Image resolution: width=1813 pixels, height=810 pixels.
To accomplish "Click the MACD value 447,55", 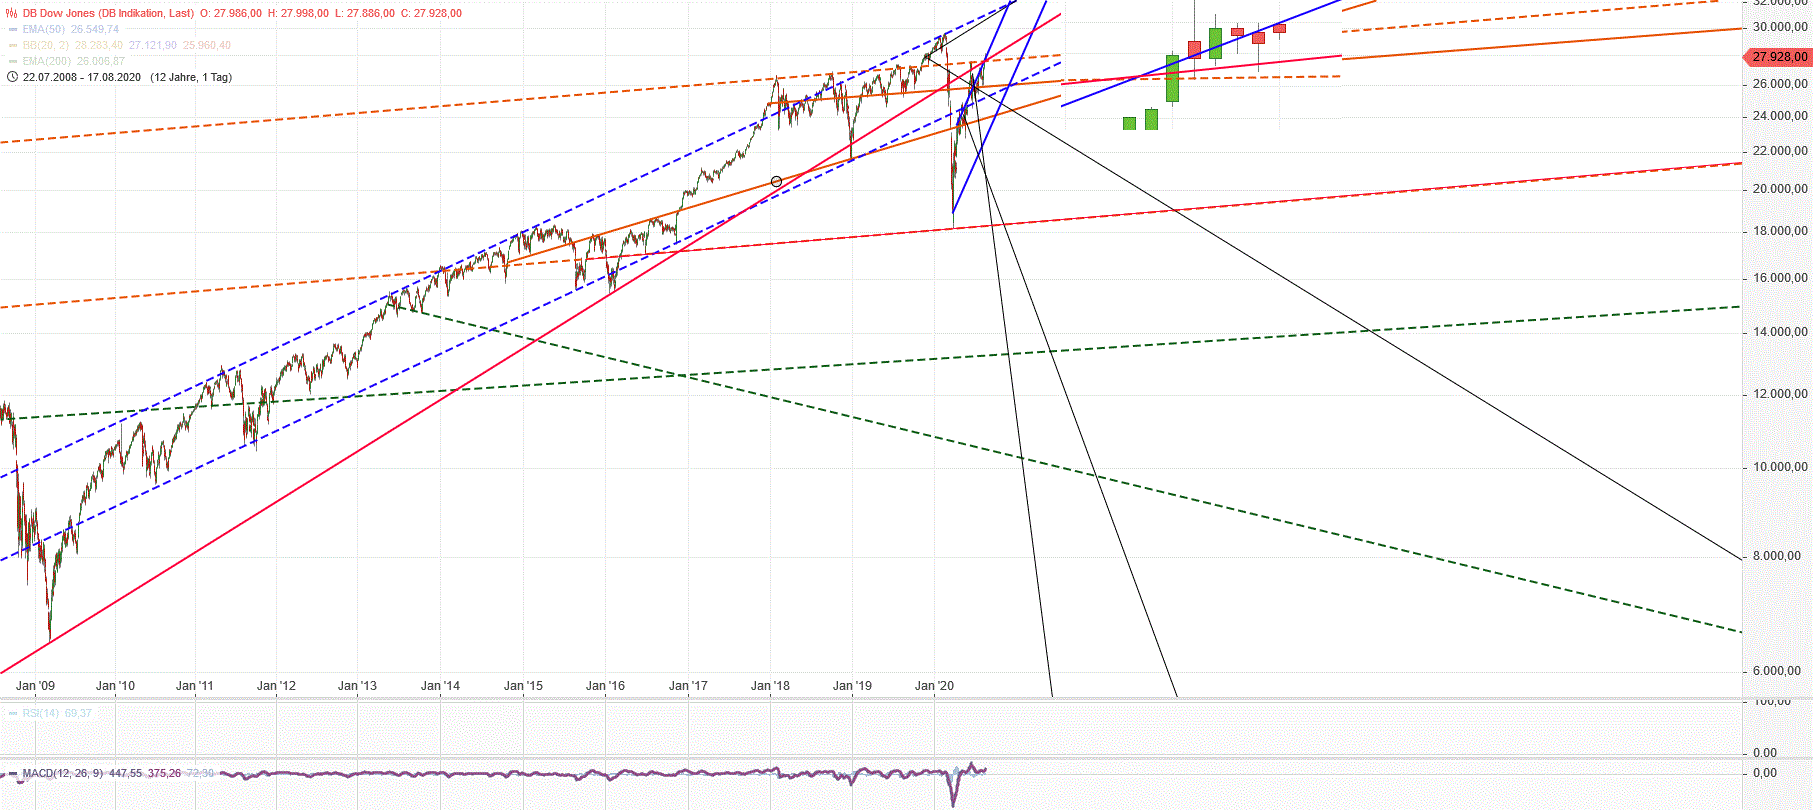I will point(126,773).
